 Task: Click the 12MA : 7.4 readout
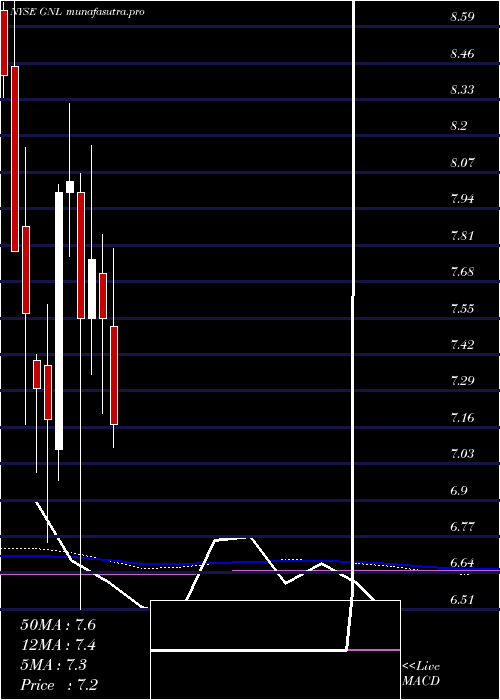pos(58,645)
